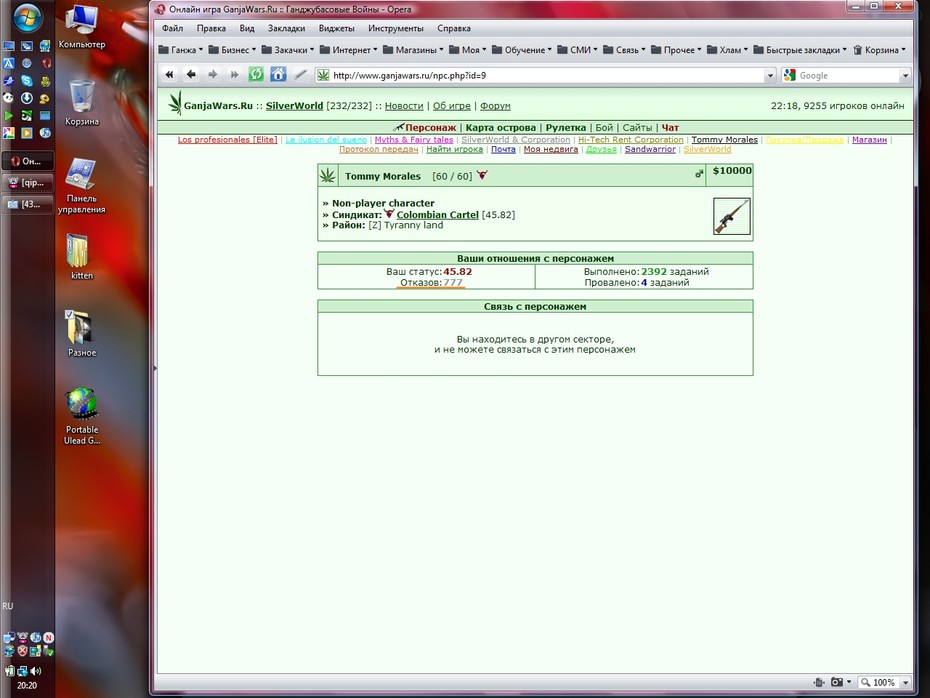
Task: Open the Справка menu
Action: (454, 28)
